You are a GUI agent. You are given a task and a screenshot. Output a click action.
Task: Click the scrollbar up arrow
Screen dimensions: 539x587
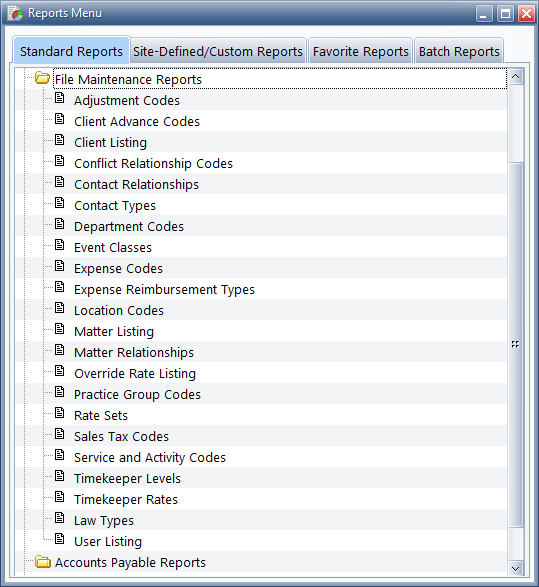(515, 77)
